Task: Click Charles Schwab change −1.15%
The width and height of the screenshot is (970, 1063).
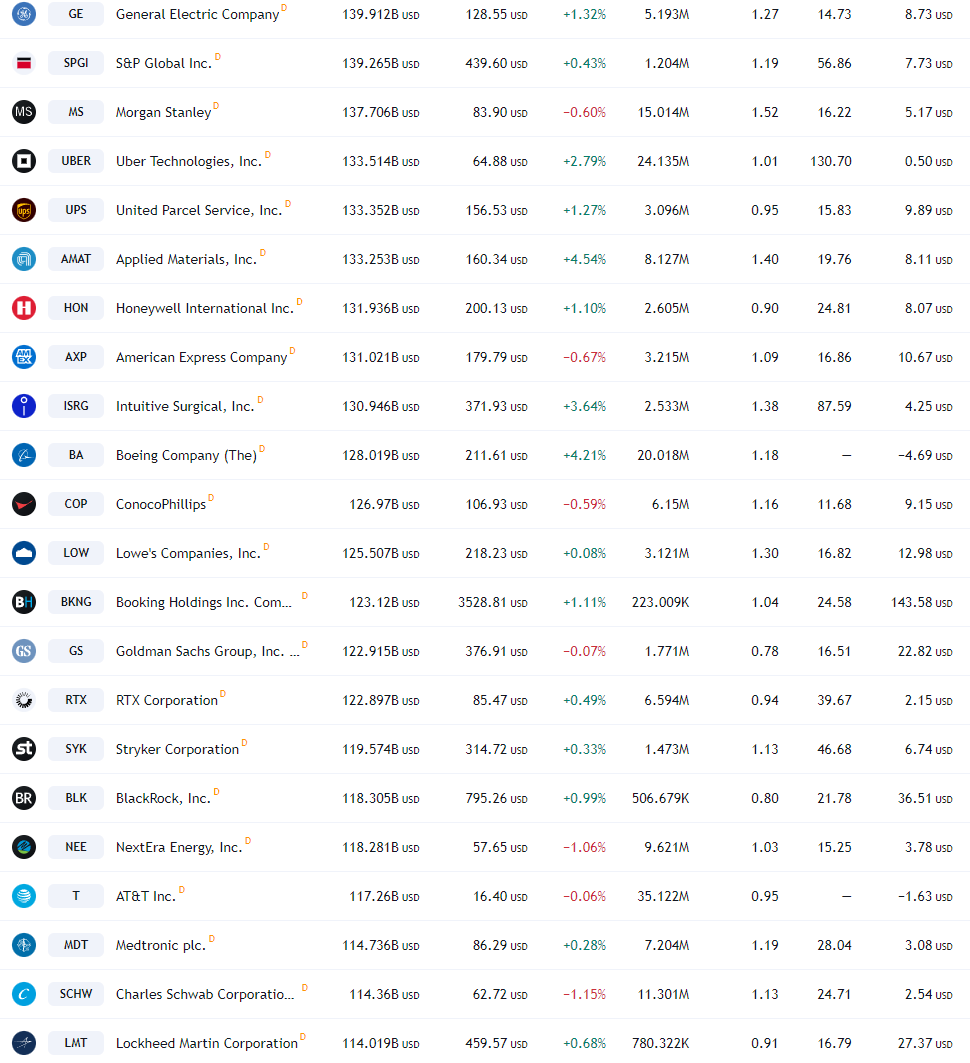Action: tap(584, 995)
